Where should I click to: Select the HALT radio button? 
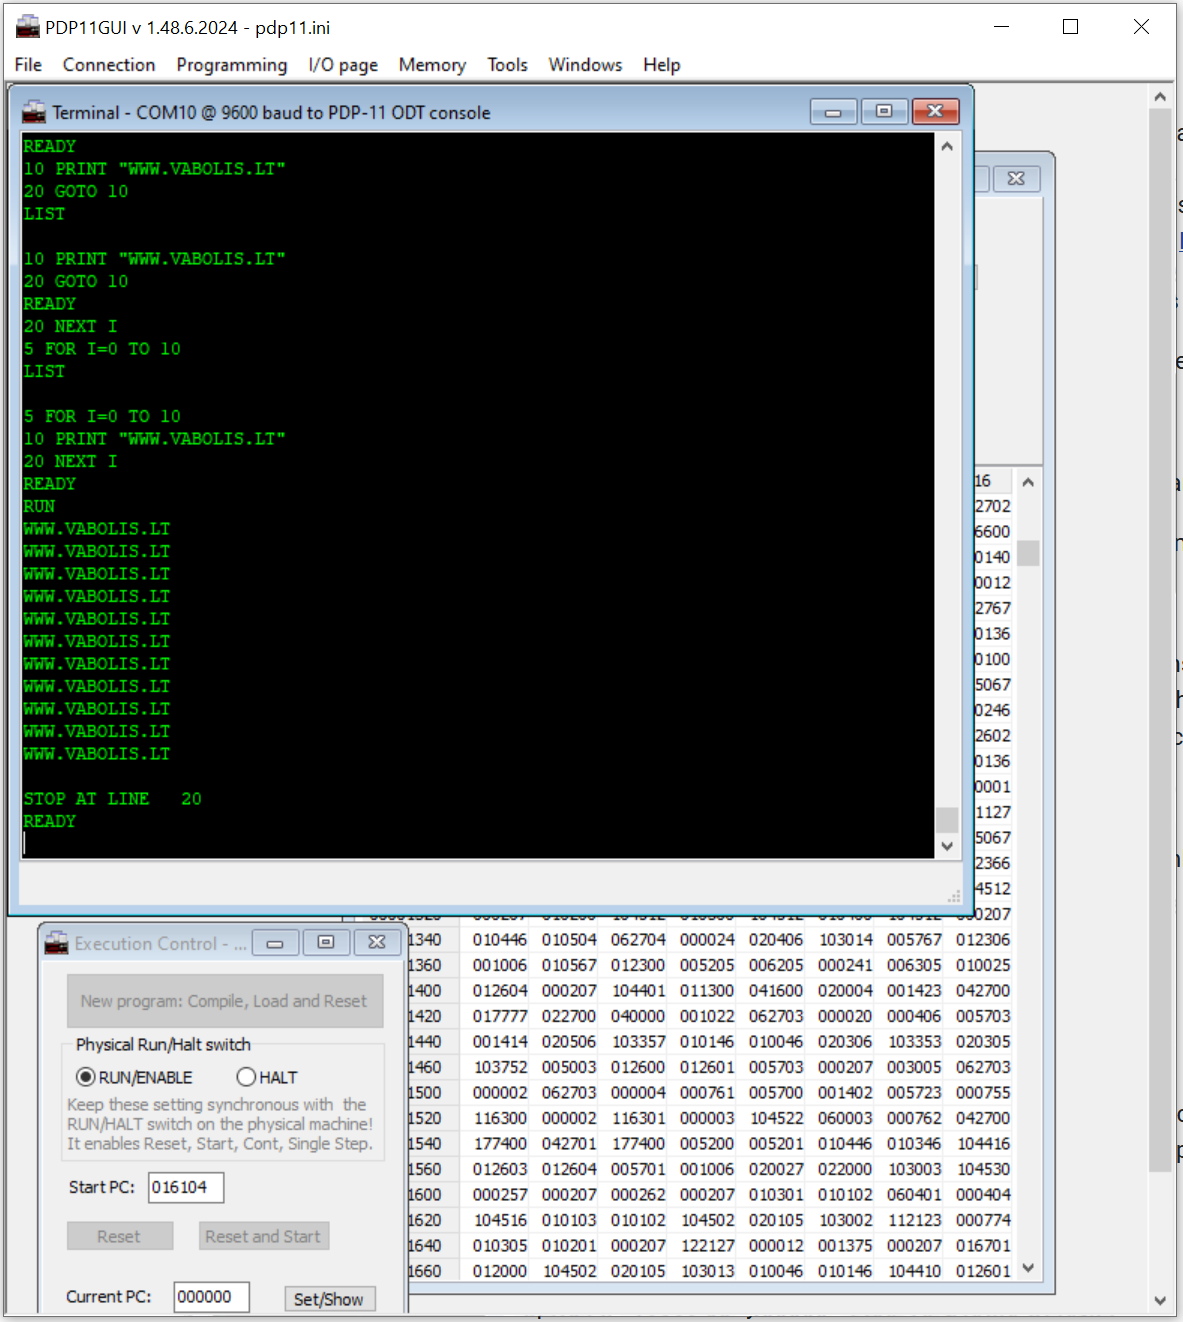click(246, 1077)
